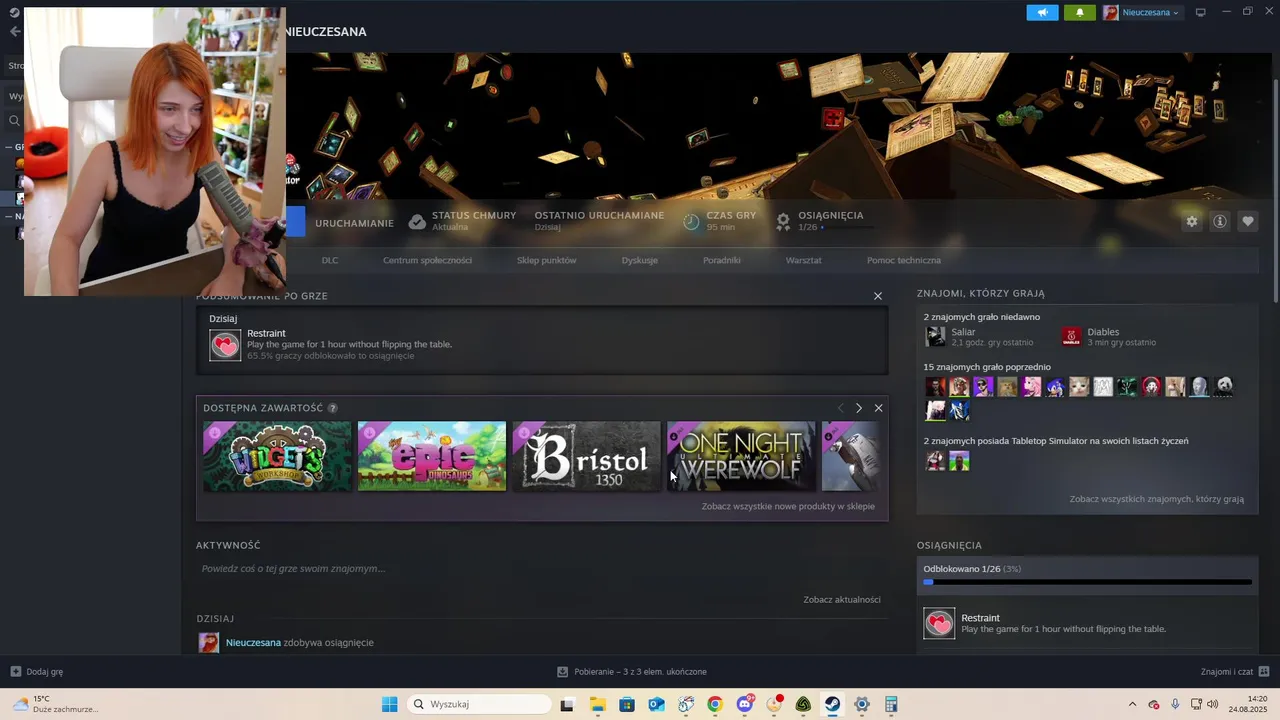Open Steam announcements megaphone button
1280x720 pixels.
click(1042, 13)
